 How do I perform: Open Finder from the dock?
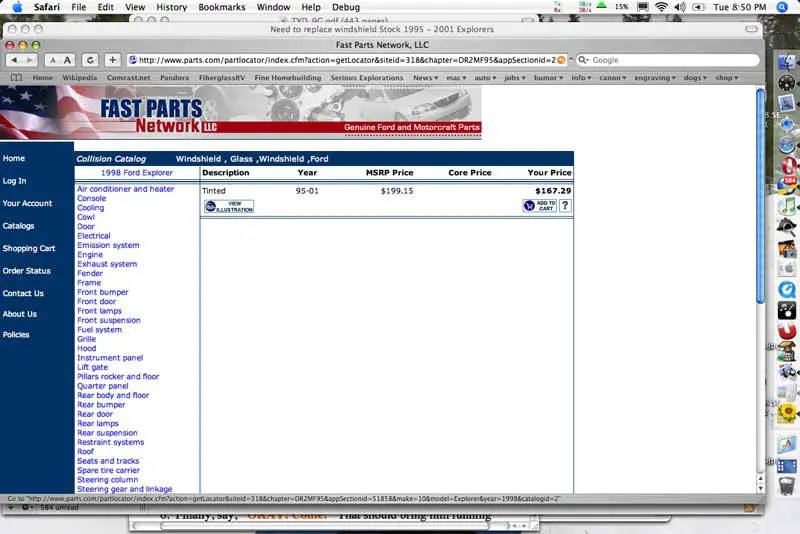click(787, 62)
